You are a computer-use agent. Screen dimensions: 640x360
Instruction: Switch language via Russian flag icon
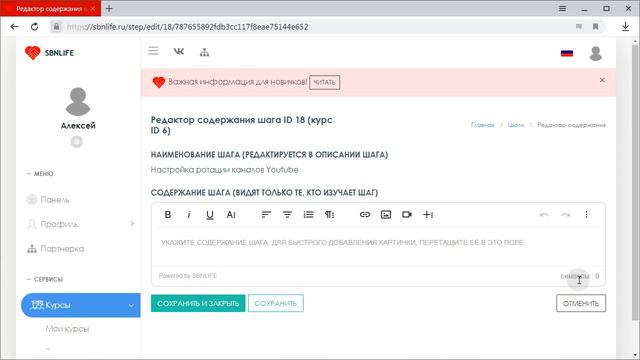[567, 53]
